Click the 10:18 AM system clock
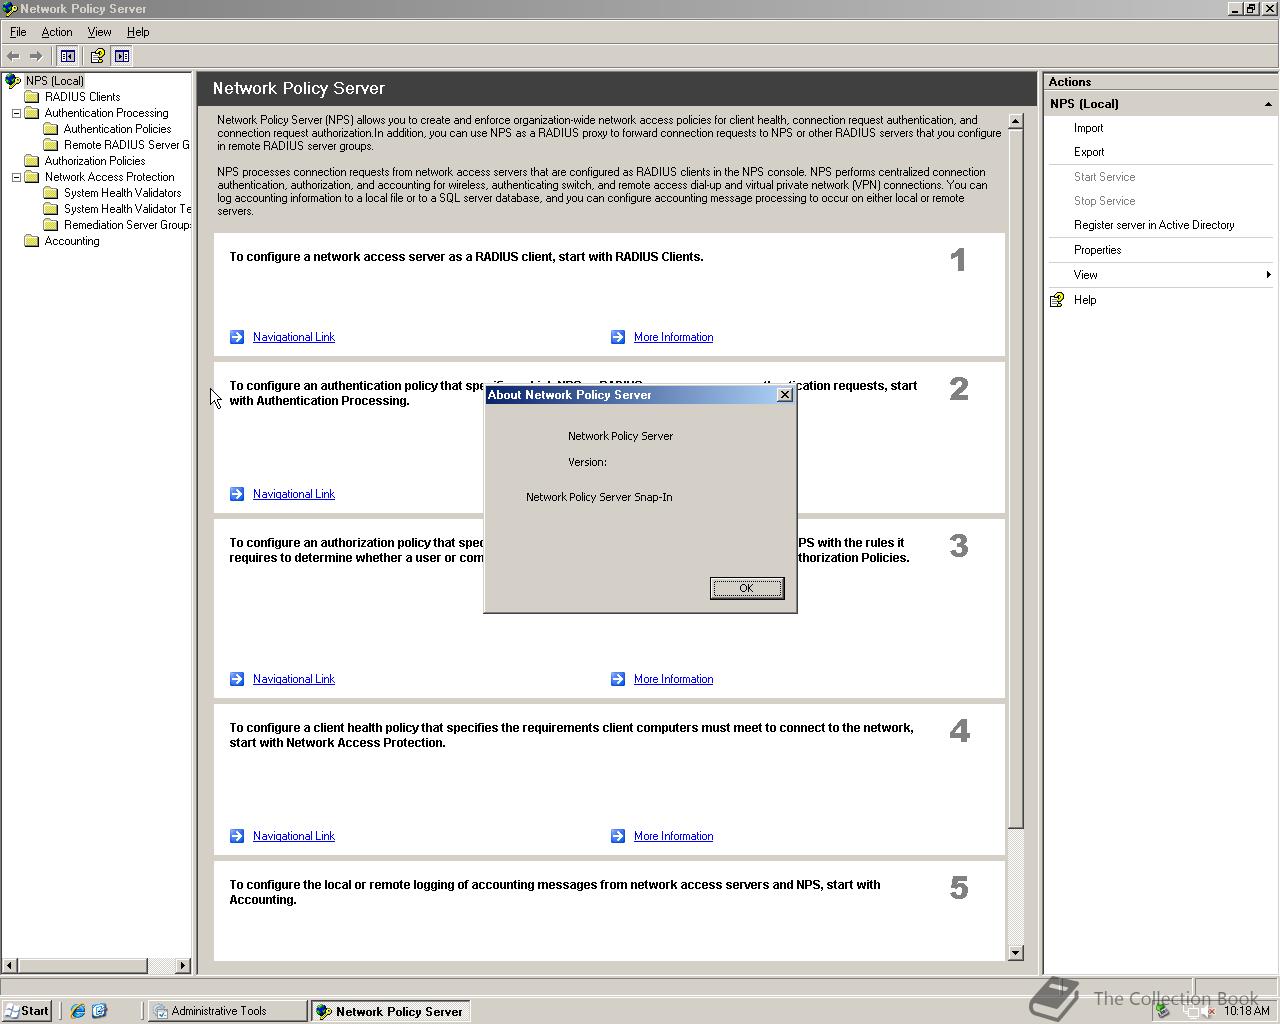This screenshot has width=1280, height=1024. tap(1246, 1011)
